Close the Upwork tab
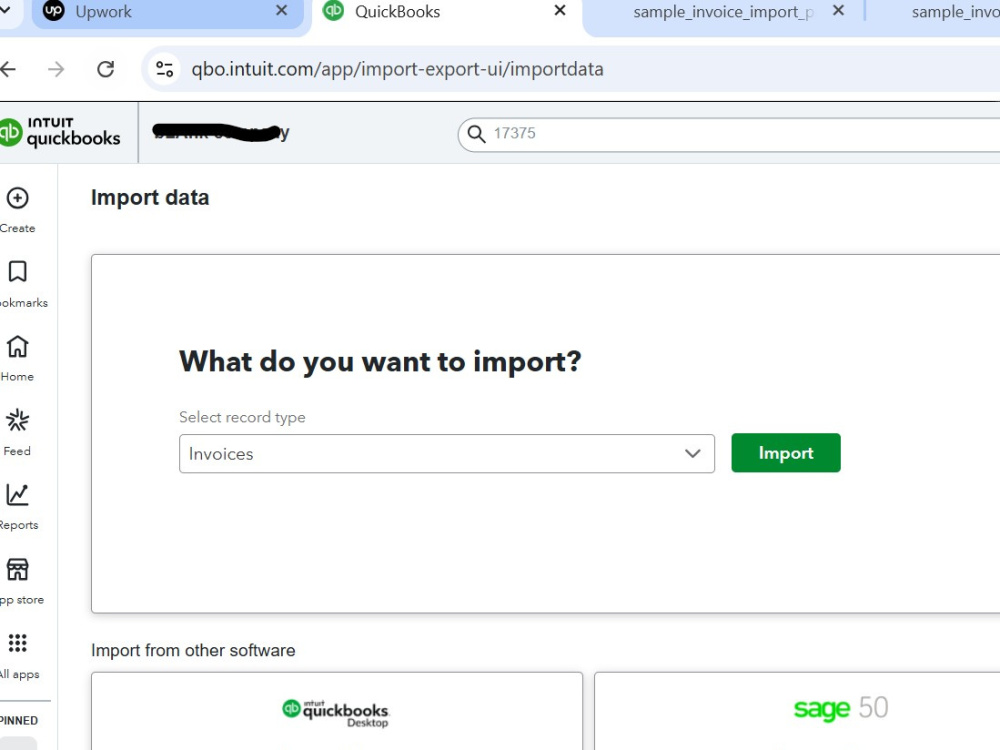 point(281,10)
